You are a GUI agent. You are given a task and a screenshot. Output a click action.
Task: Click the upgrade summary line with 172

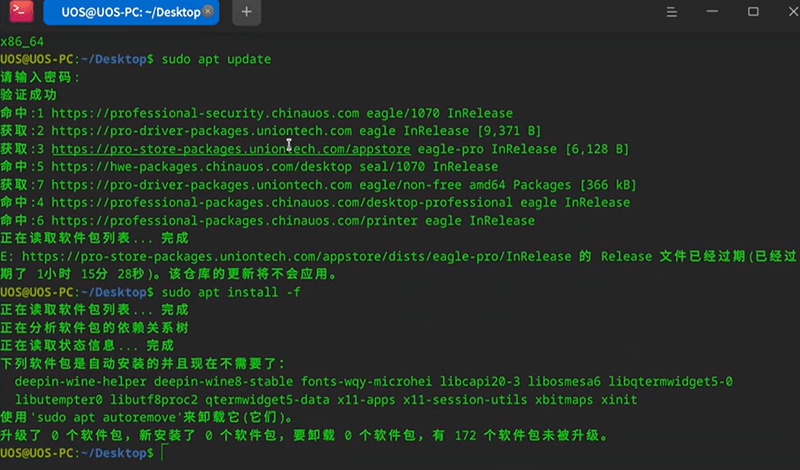click(305, 436)
